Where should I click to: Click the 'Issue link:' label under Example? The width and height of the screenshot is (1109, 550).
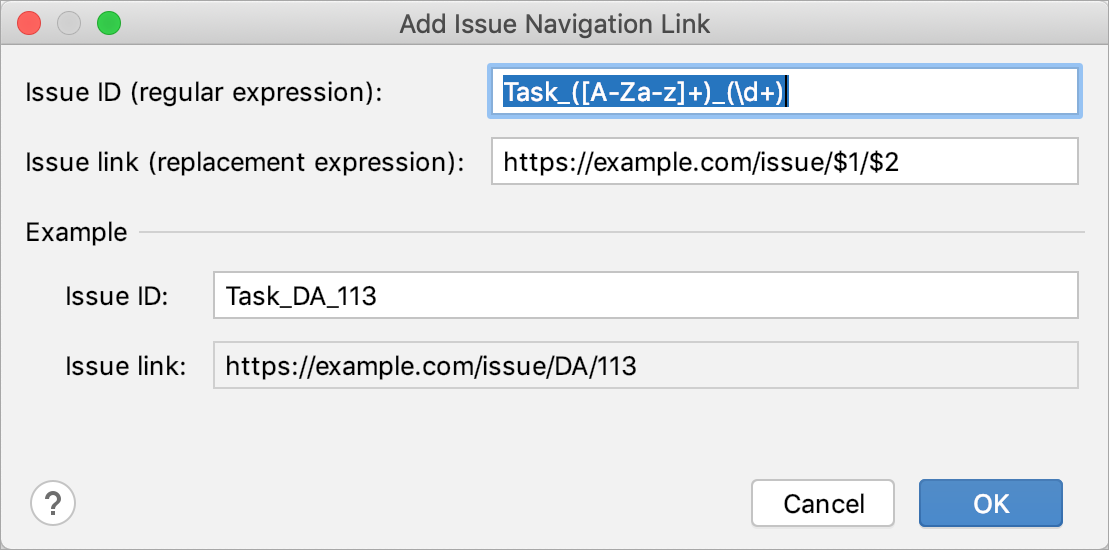(125, 366)
